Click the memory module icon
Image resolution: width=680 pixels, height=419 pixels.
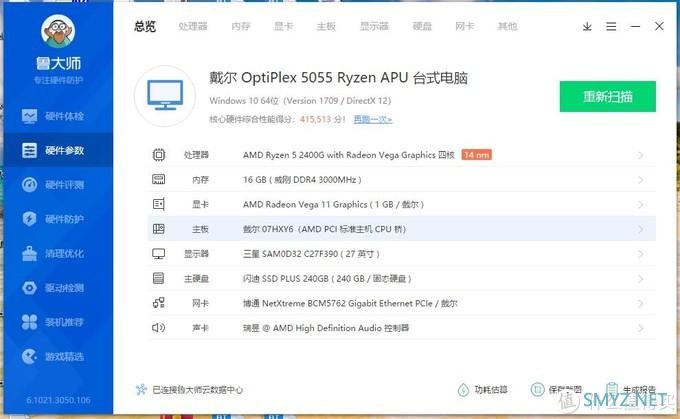point(159,180)
